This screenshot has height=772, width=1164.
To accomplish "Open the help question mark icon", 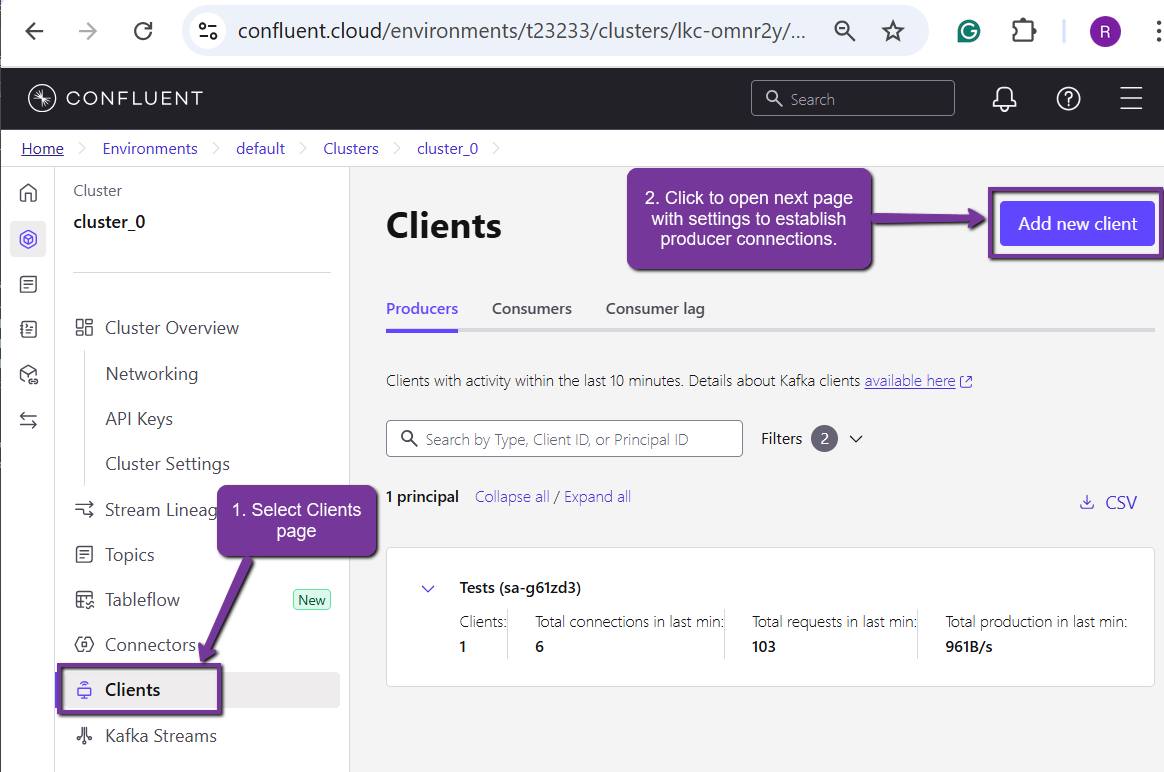I will coord(1068,99).
